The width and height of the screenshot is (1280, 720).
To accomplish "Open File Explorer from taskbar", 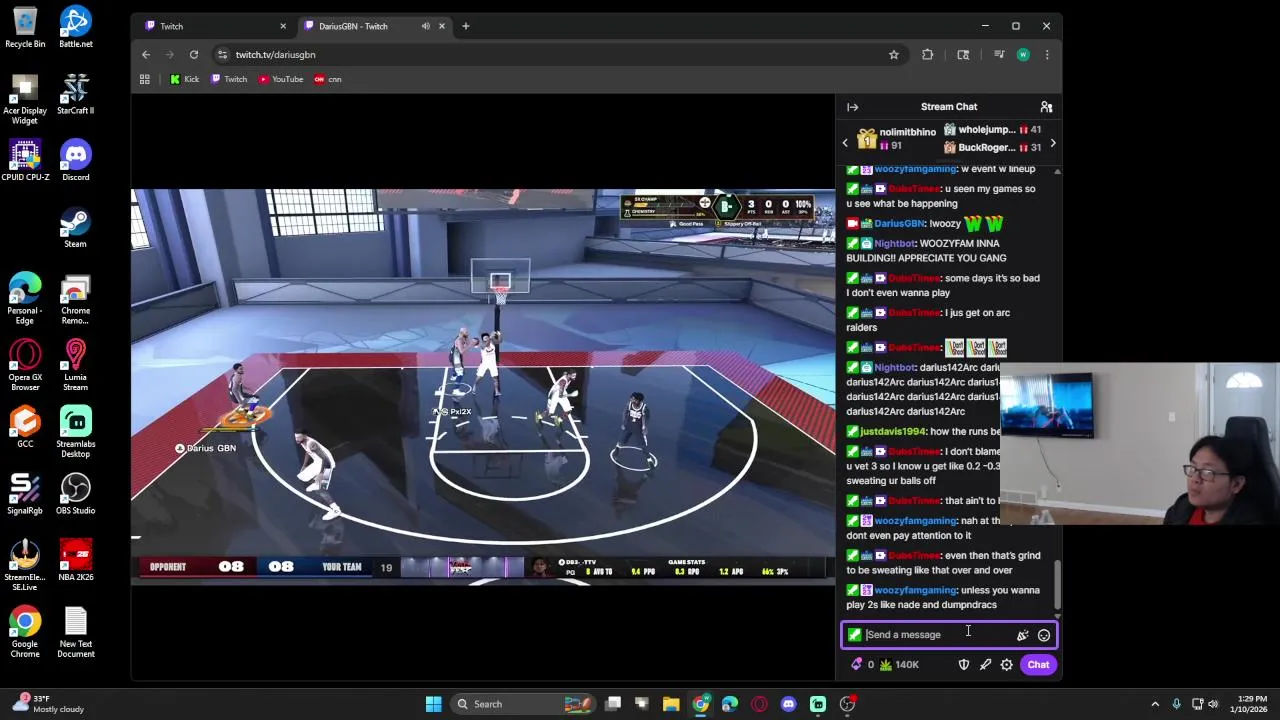I will point(671,704).
